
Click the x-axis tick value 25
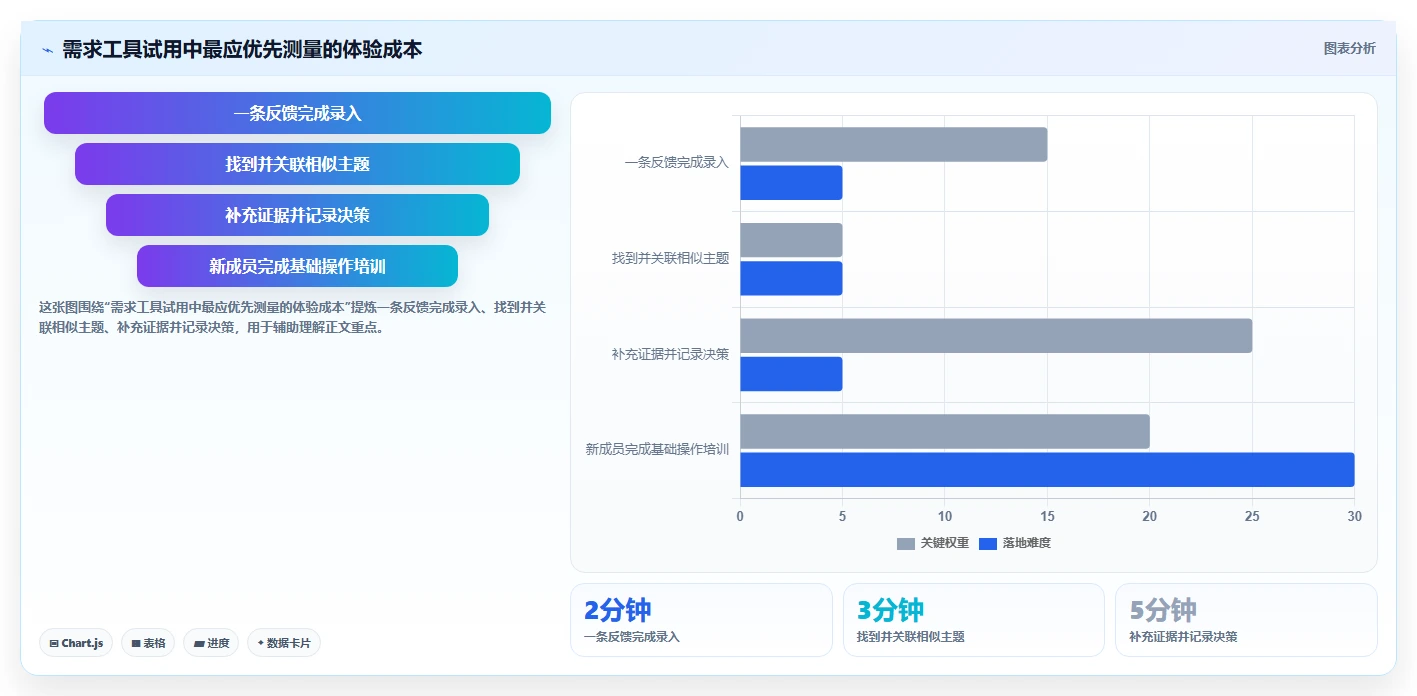(1252, 516)
